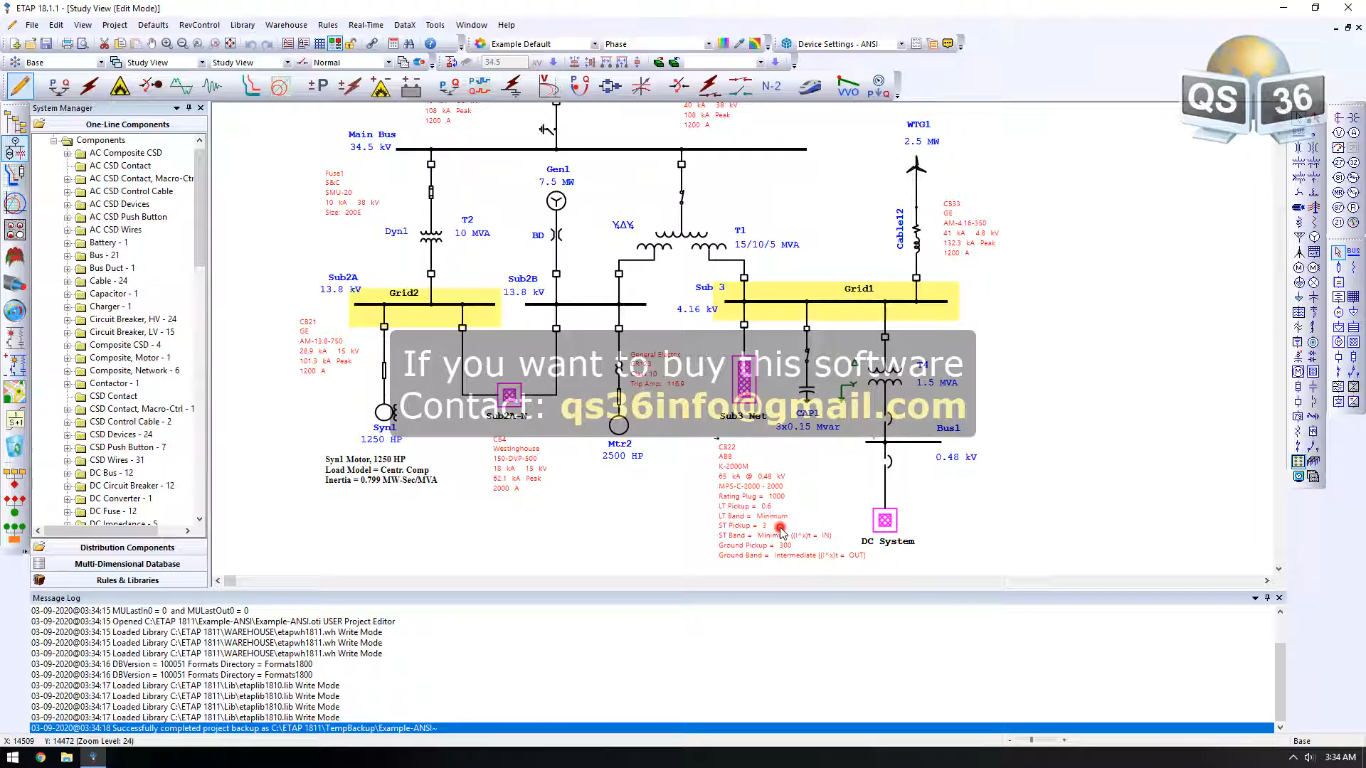Click the Print icon

pyautogui.click(x=67, y=44)
